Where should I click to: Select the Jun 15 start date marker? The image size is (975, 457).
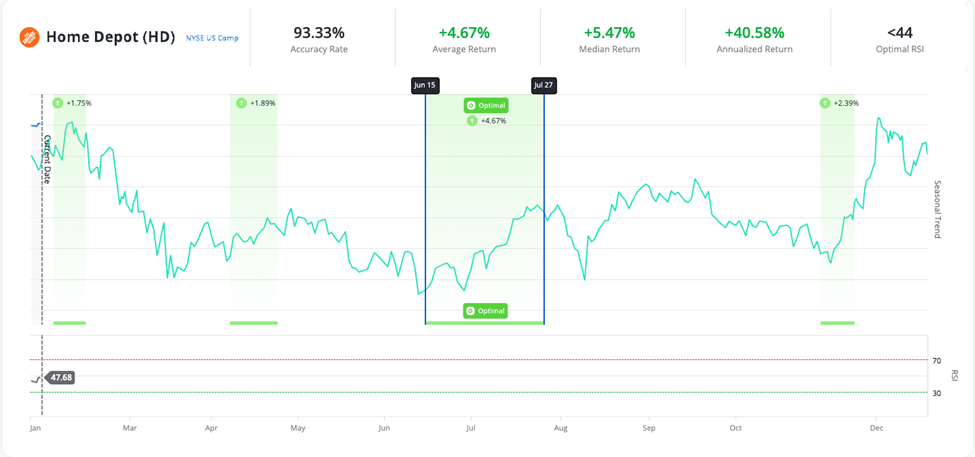425,86
